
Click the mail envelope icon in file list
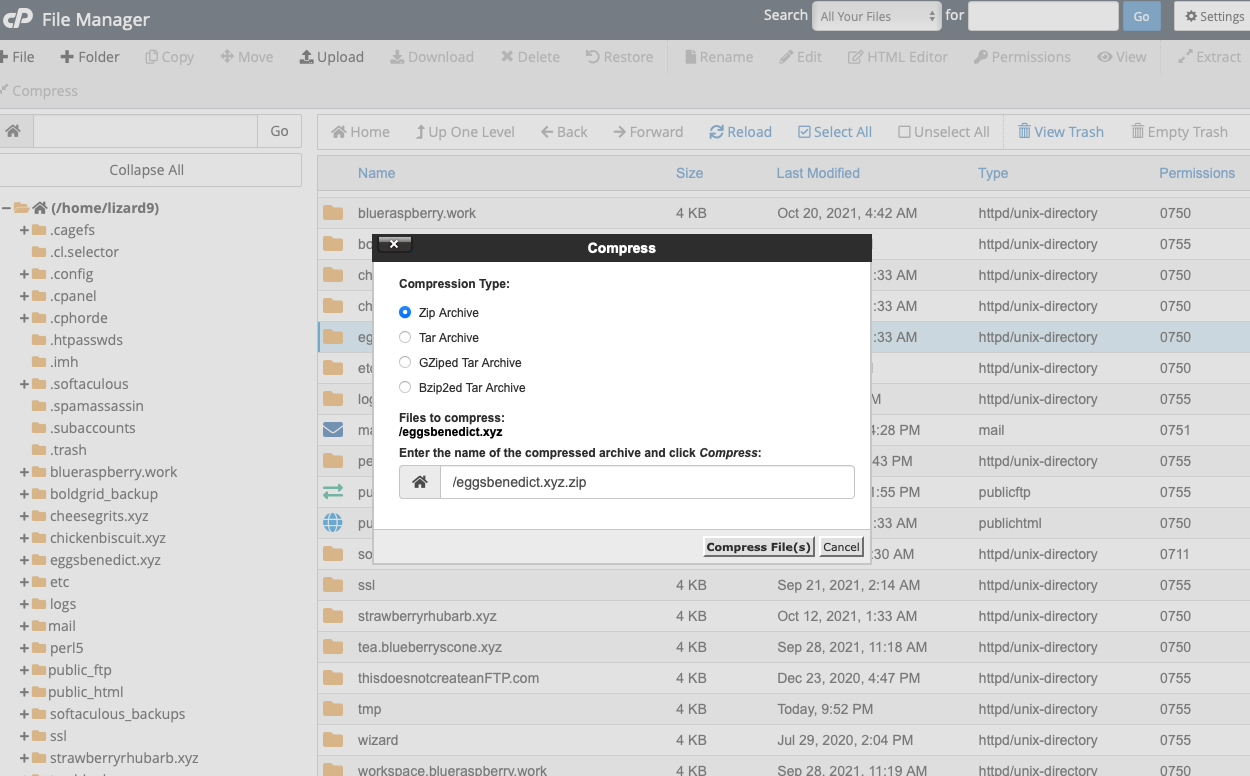point(333,430)
